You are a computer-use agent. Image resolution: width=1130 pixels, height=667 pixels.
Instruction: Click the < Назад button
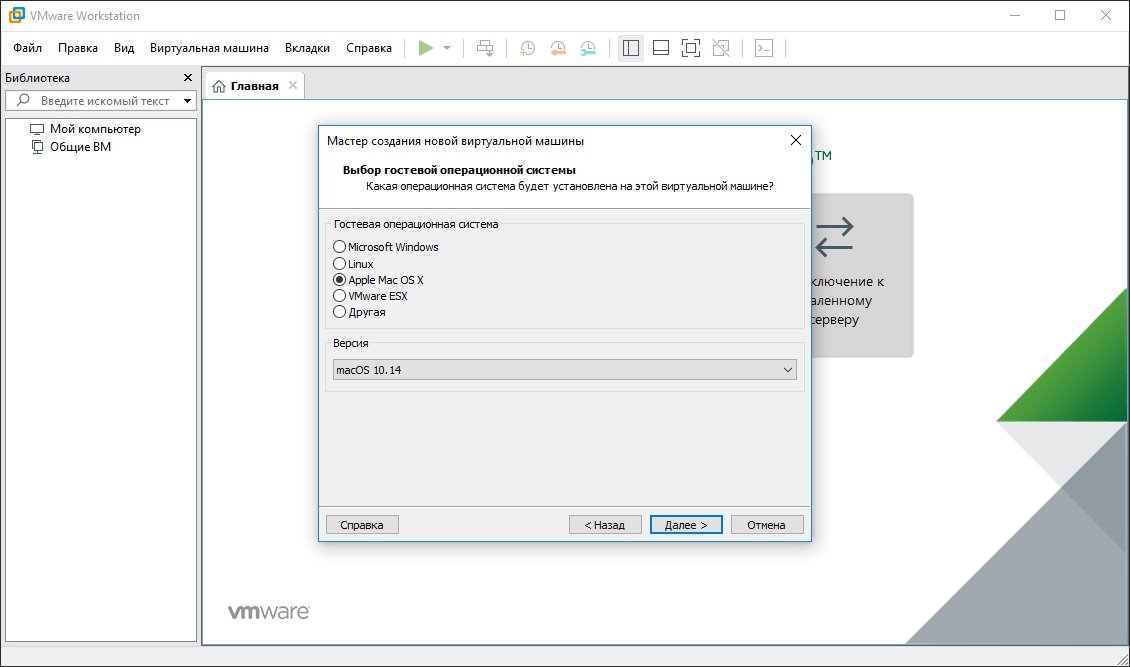point(605,525)
